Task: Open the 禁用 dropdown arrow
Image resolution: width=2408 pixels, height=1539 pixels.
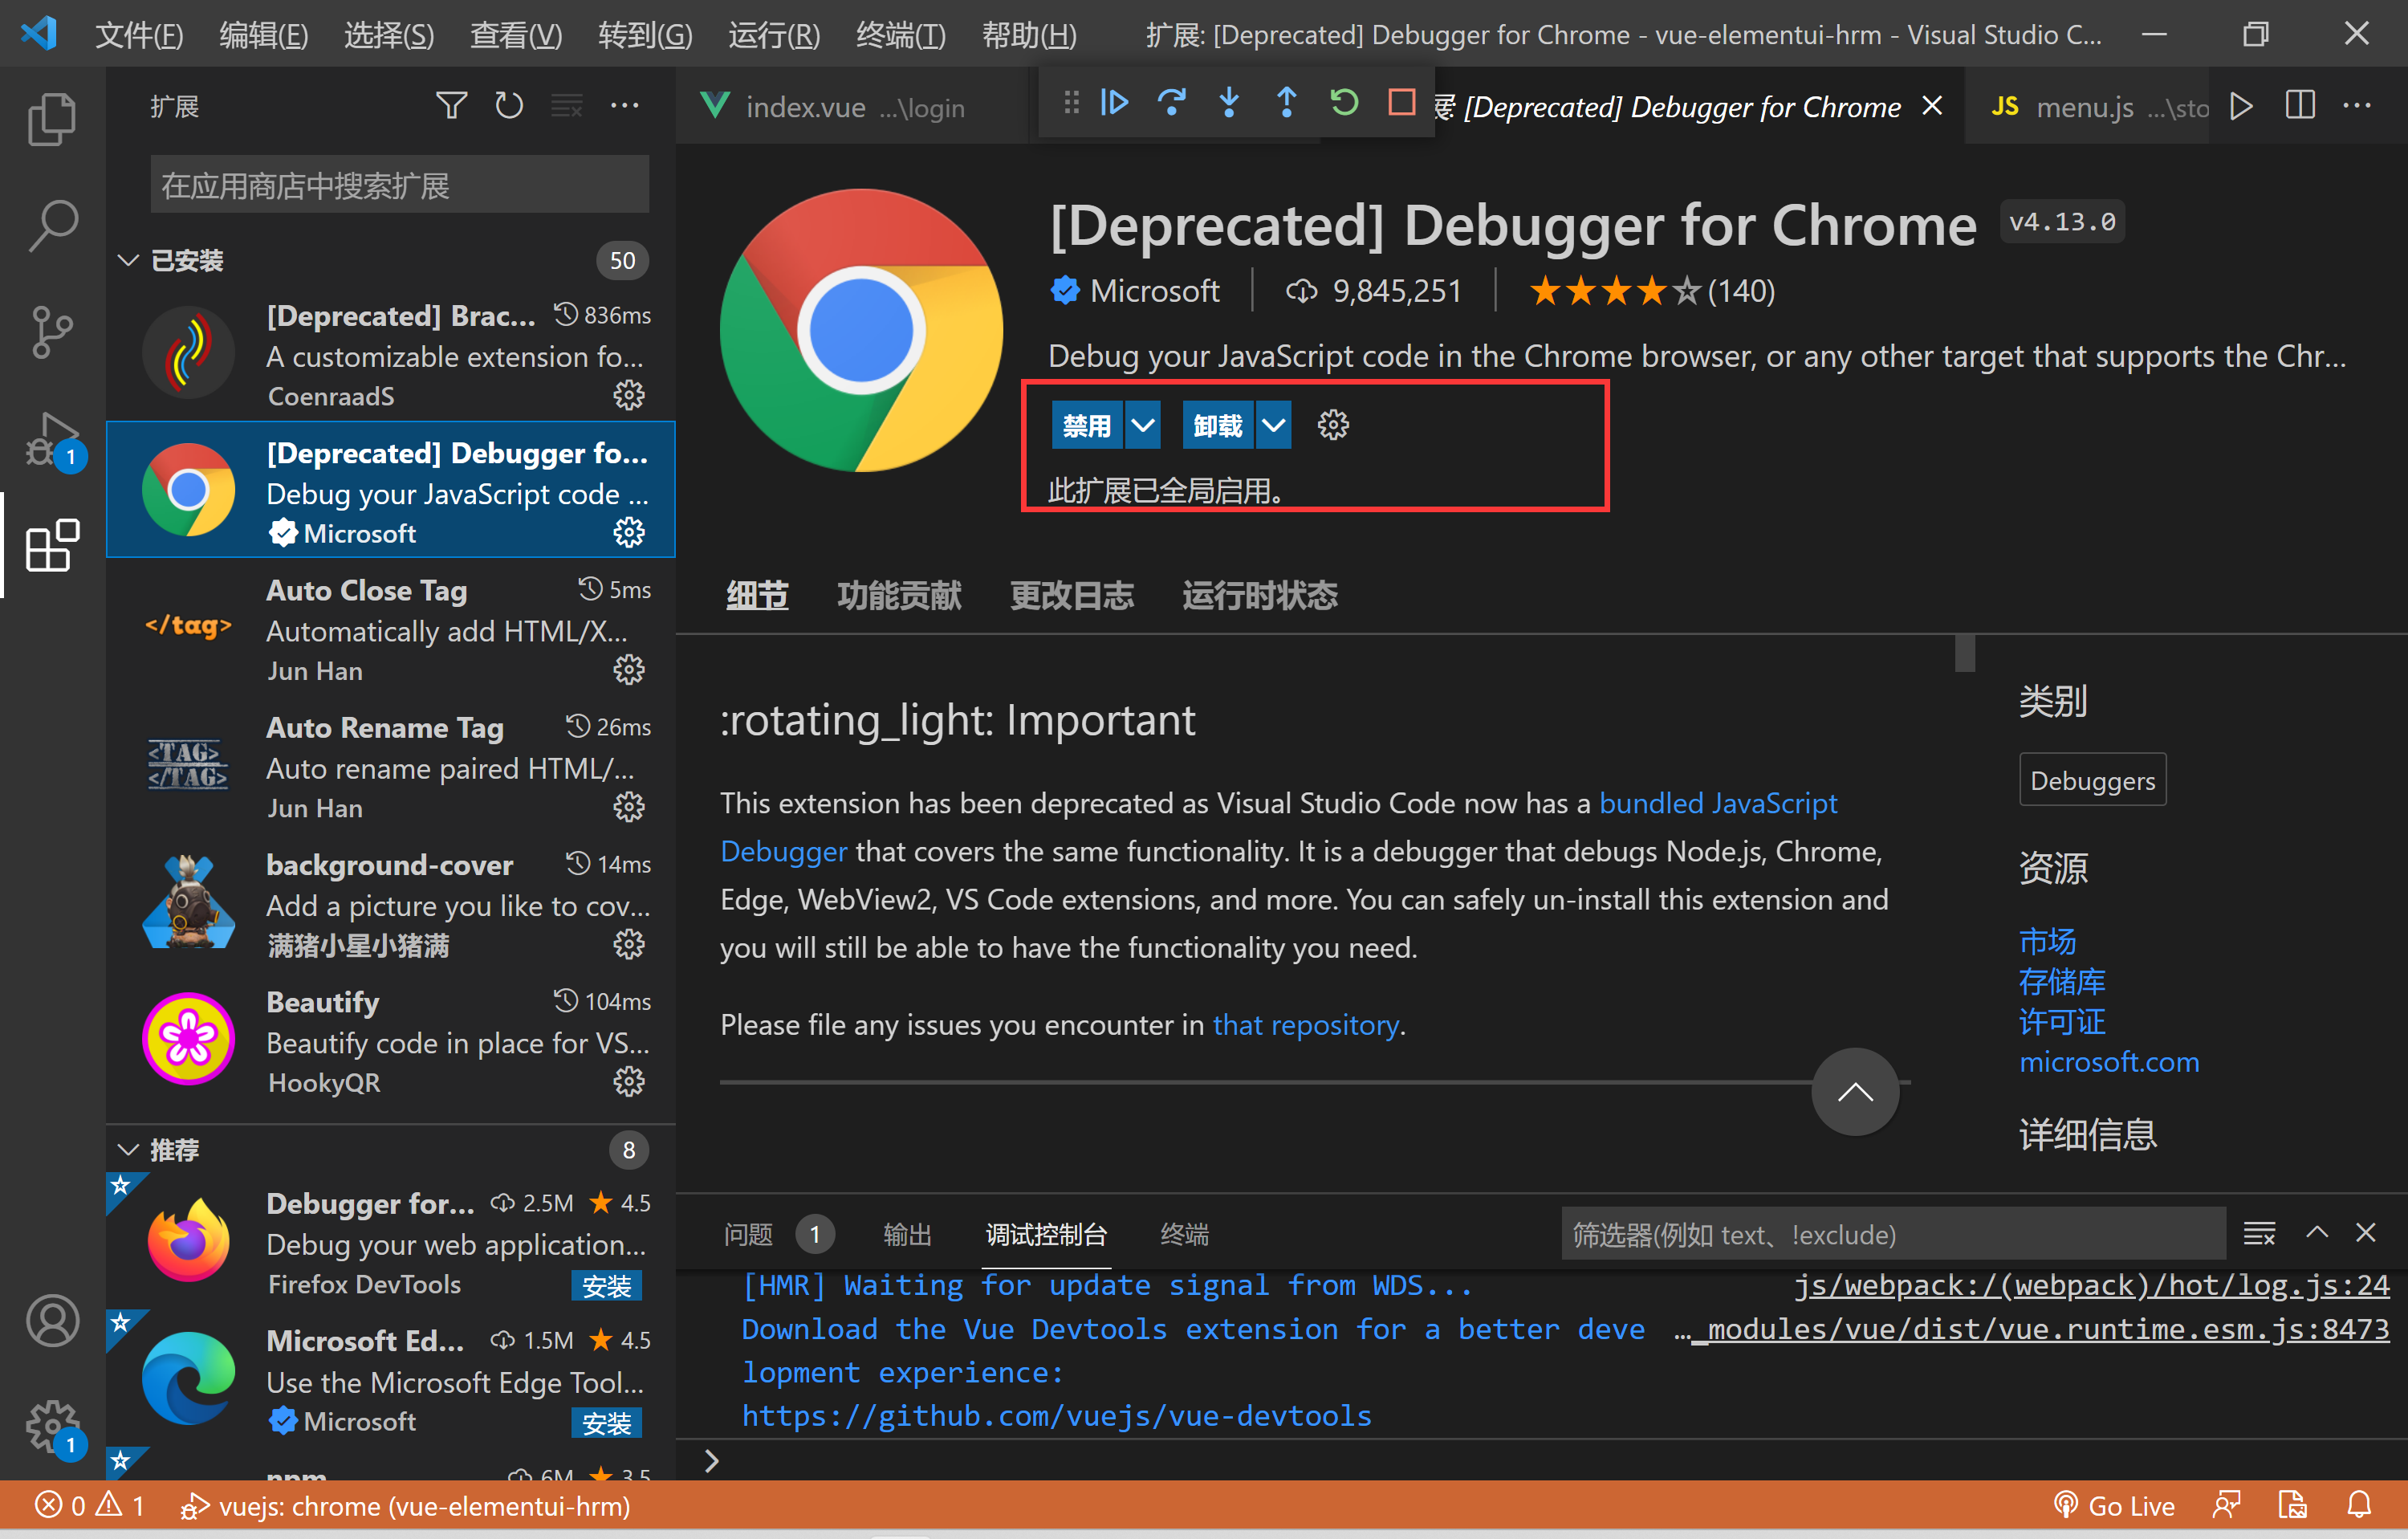Action: point(1143,425)
